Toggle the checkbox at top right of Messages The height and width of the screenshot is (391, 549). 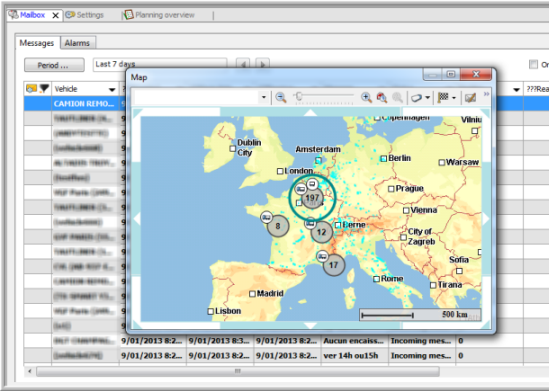(533, 64)
